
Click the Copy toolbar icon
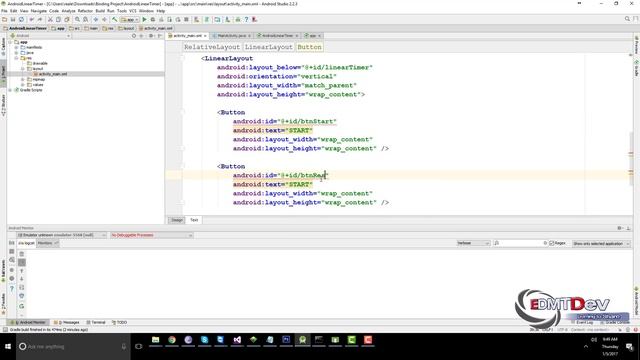tap(58, 19)
